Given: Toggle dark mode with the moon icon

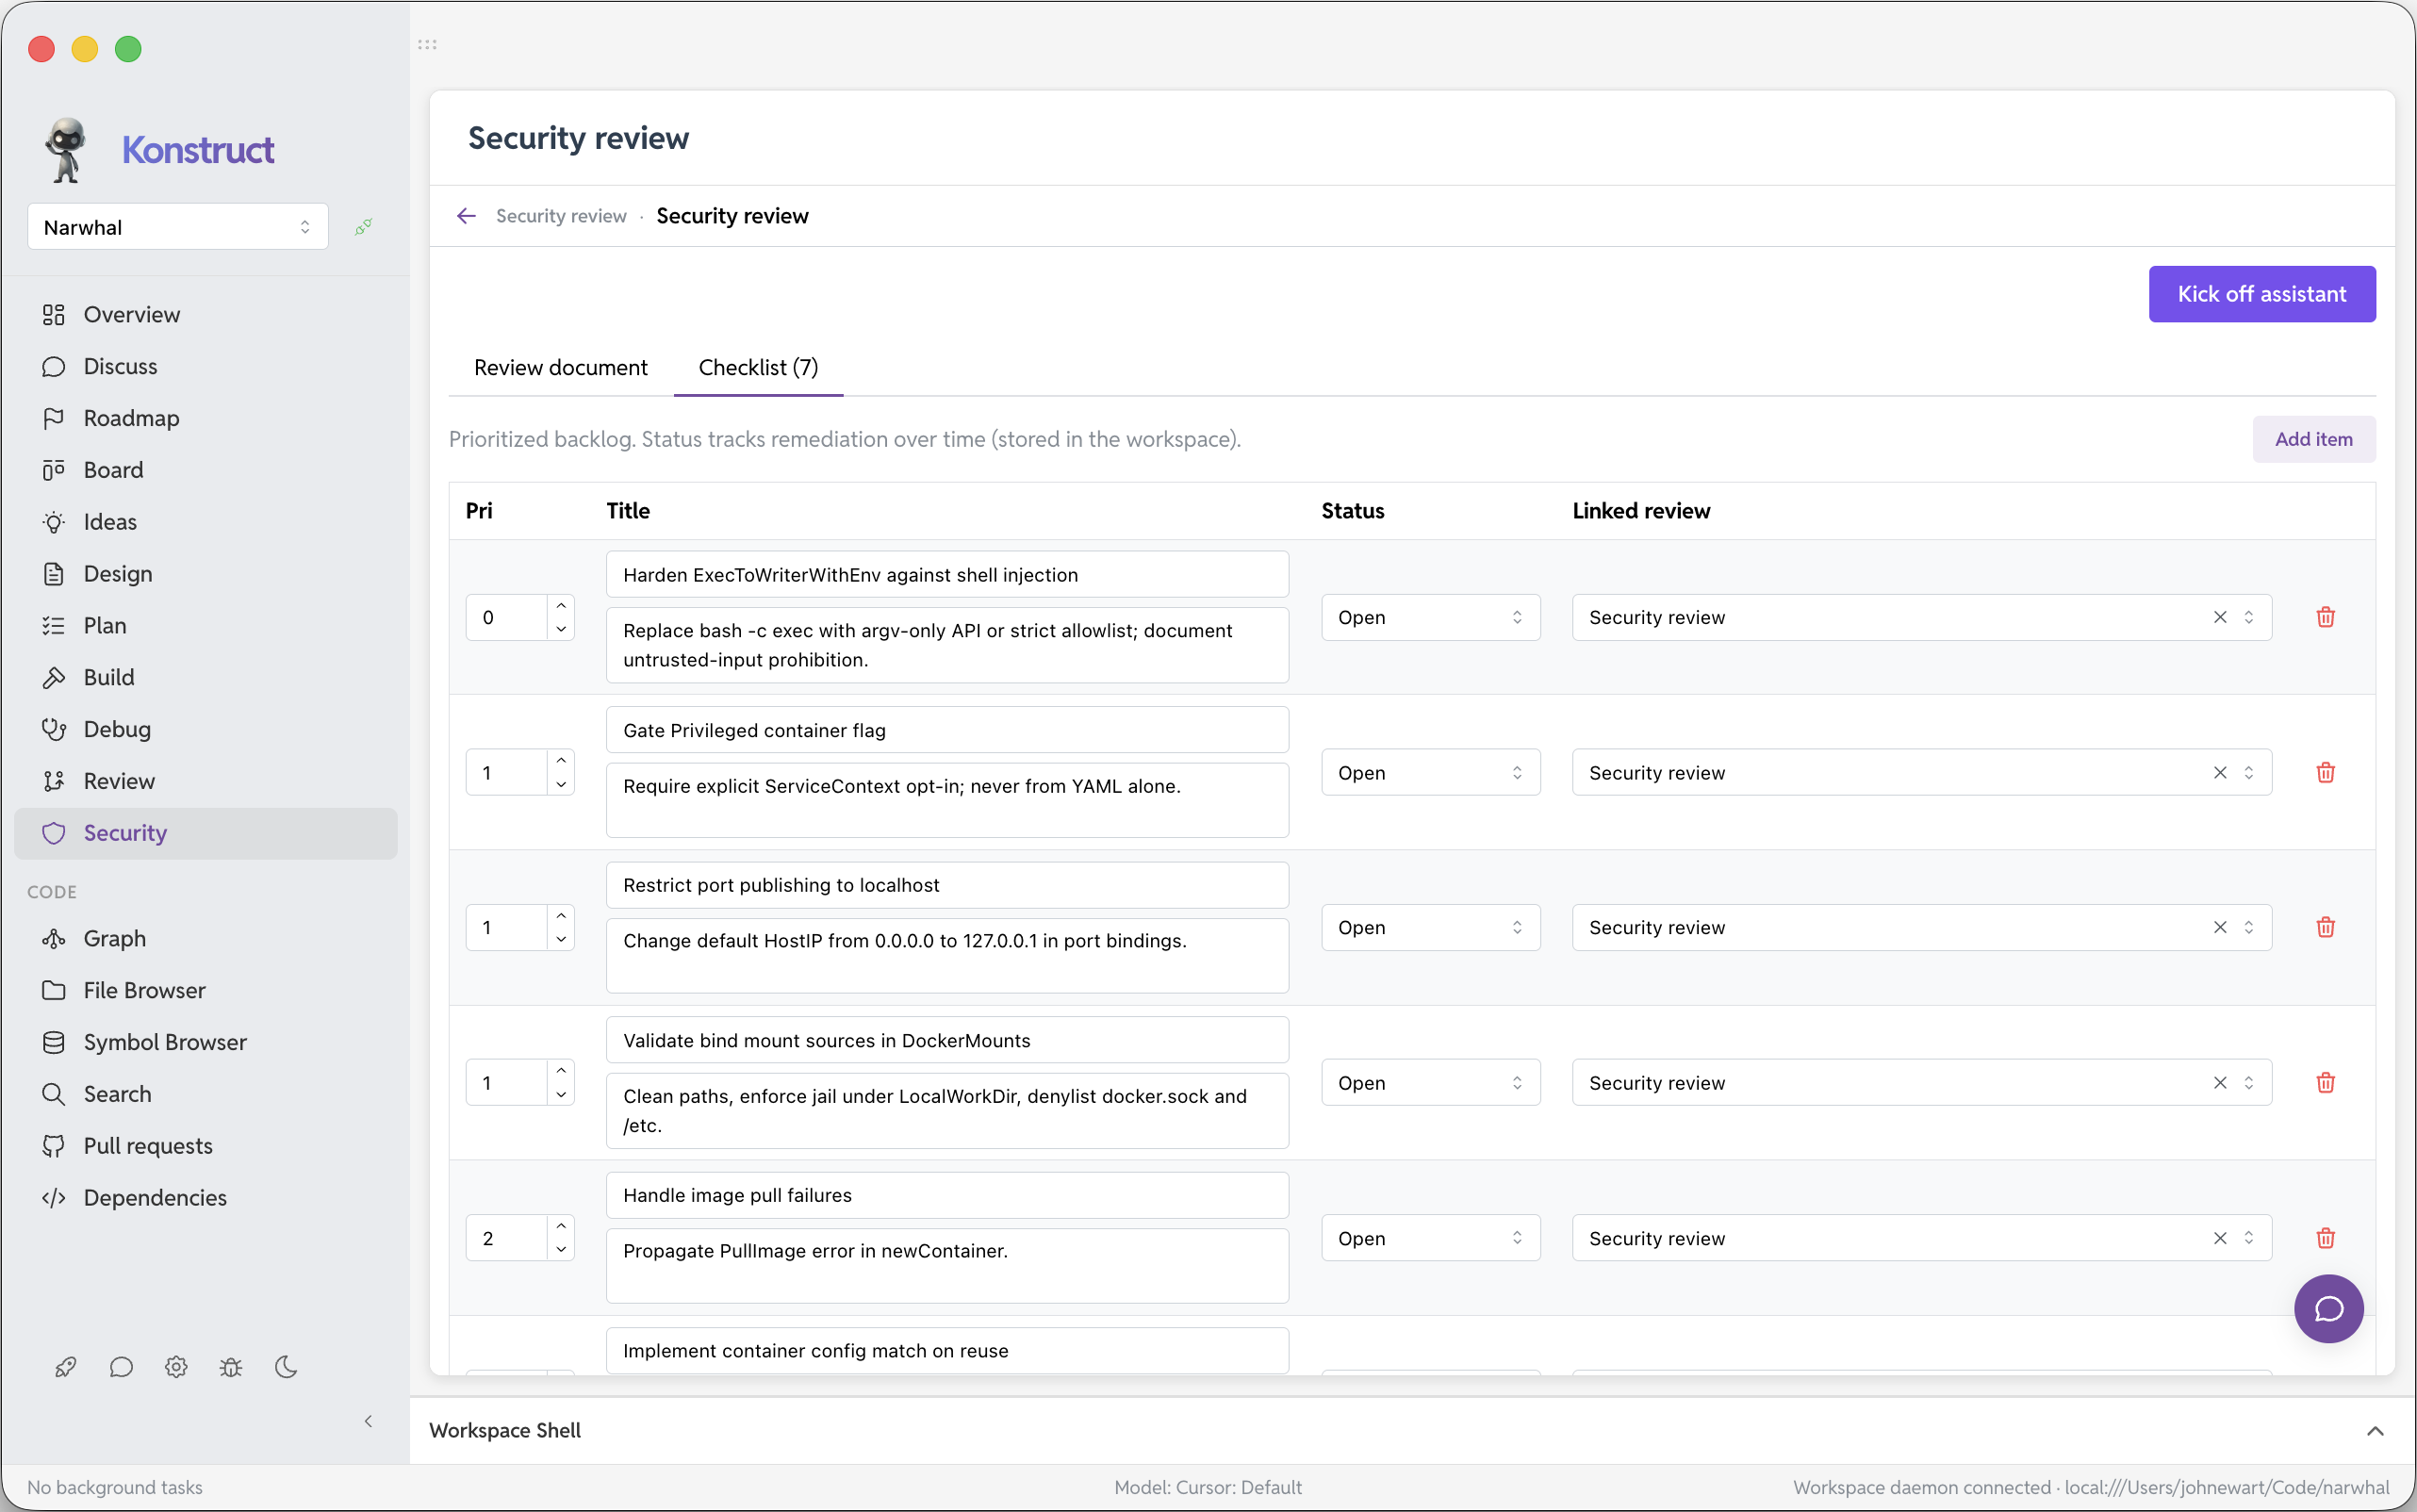Looking at the screenshot, I should pyautogui.click(x=286, y=1367).
